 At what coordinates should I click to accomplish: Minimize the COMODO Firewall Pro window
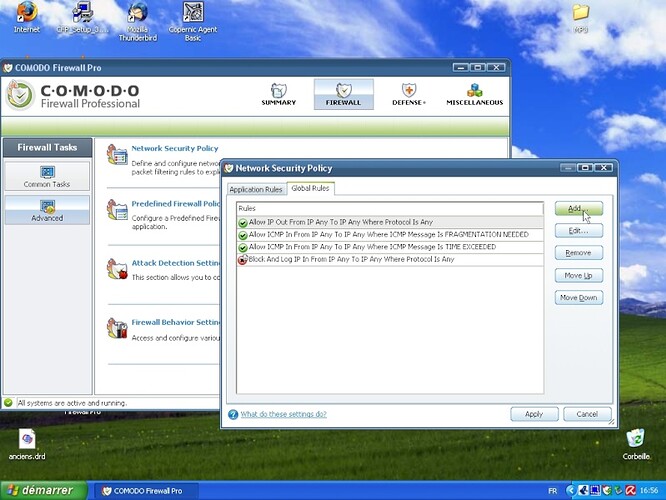click(460, 67)
